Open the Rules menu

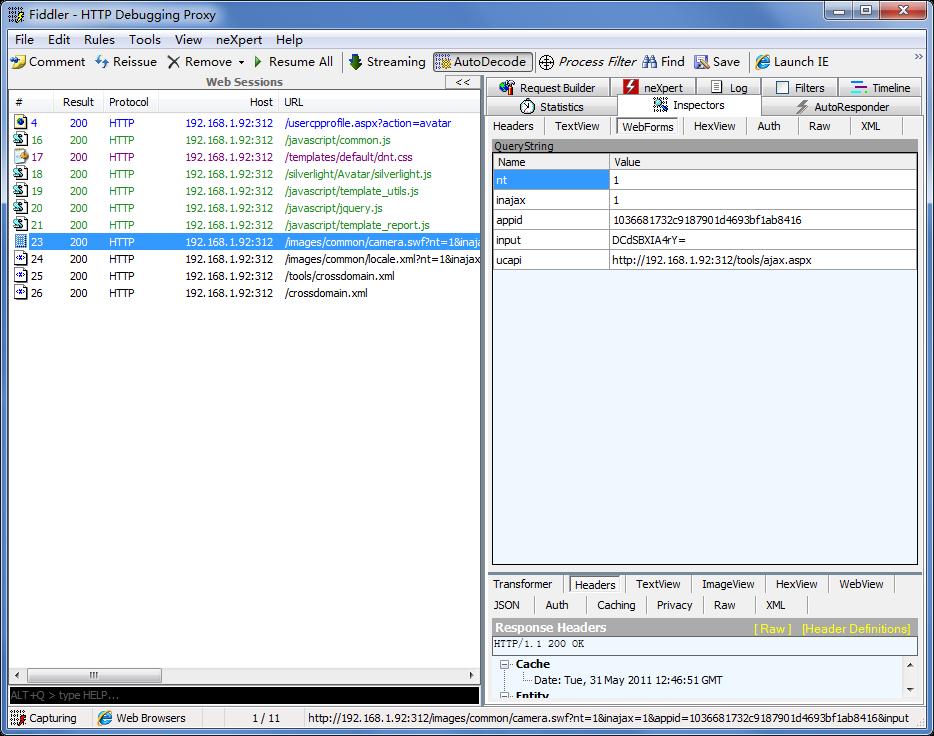click(99, 40)
